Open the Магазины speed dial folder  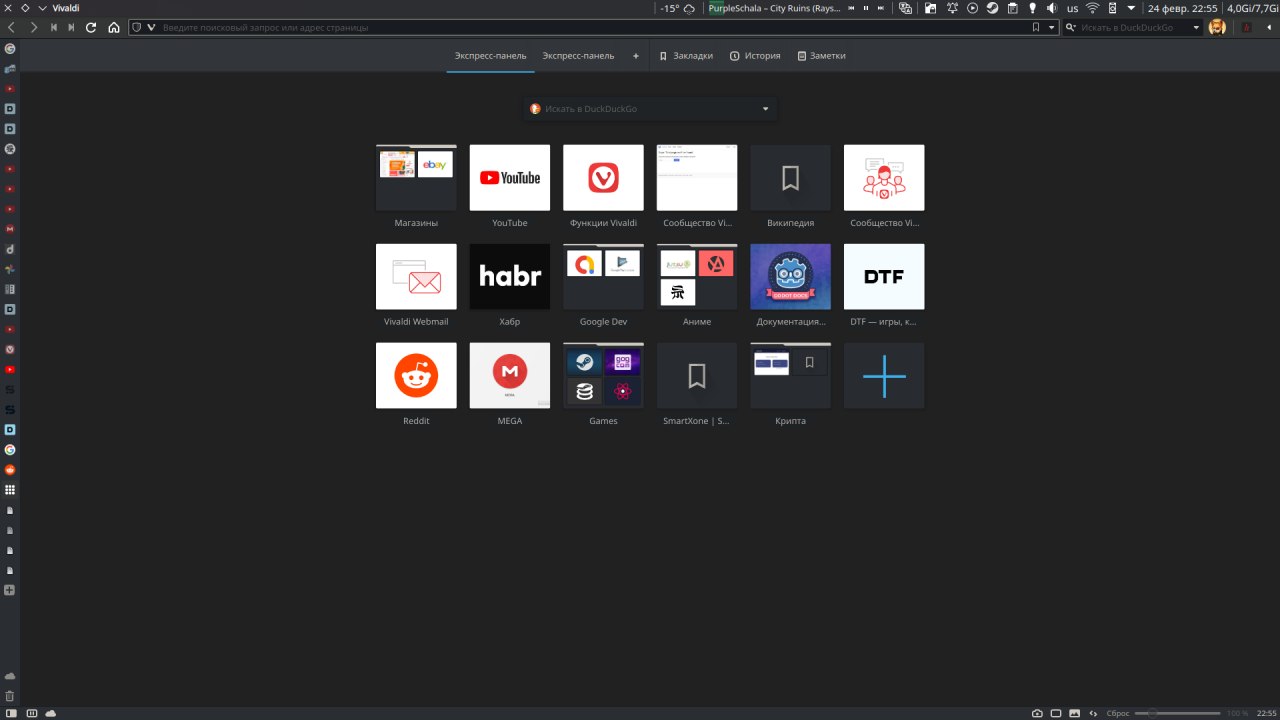(416, 178)
